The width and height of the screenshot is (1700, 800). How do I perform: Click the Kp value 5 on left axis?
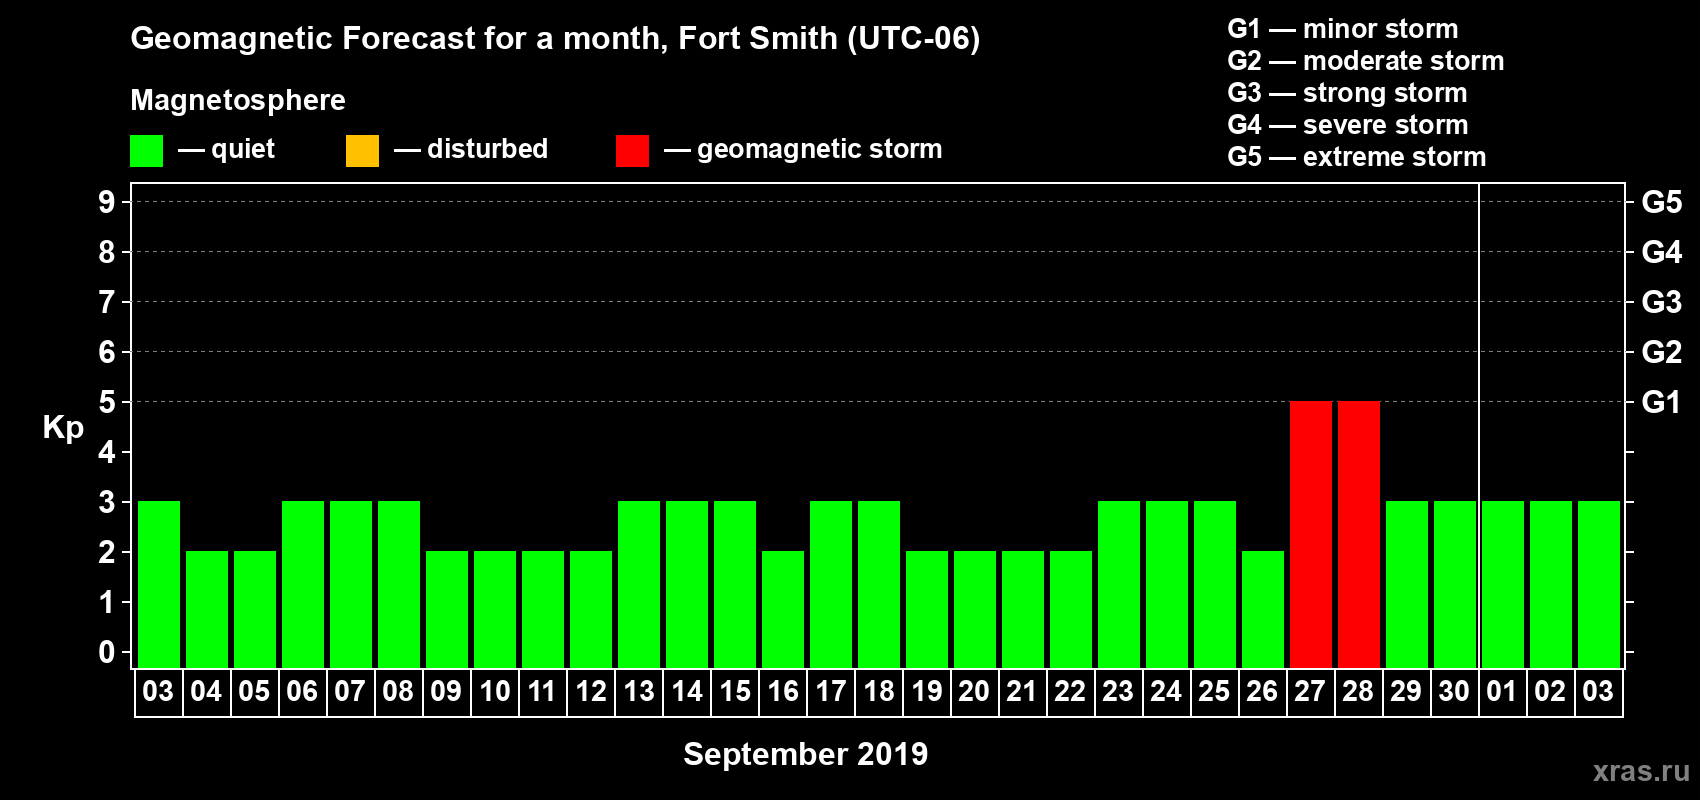coord(107,402)
